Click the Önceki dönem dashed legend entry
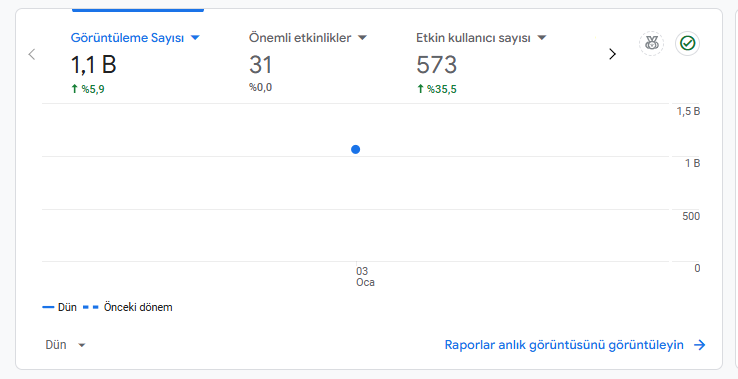 pyautogui.click(x=128, y=307)
